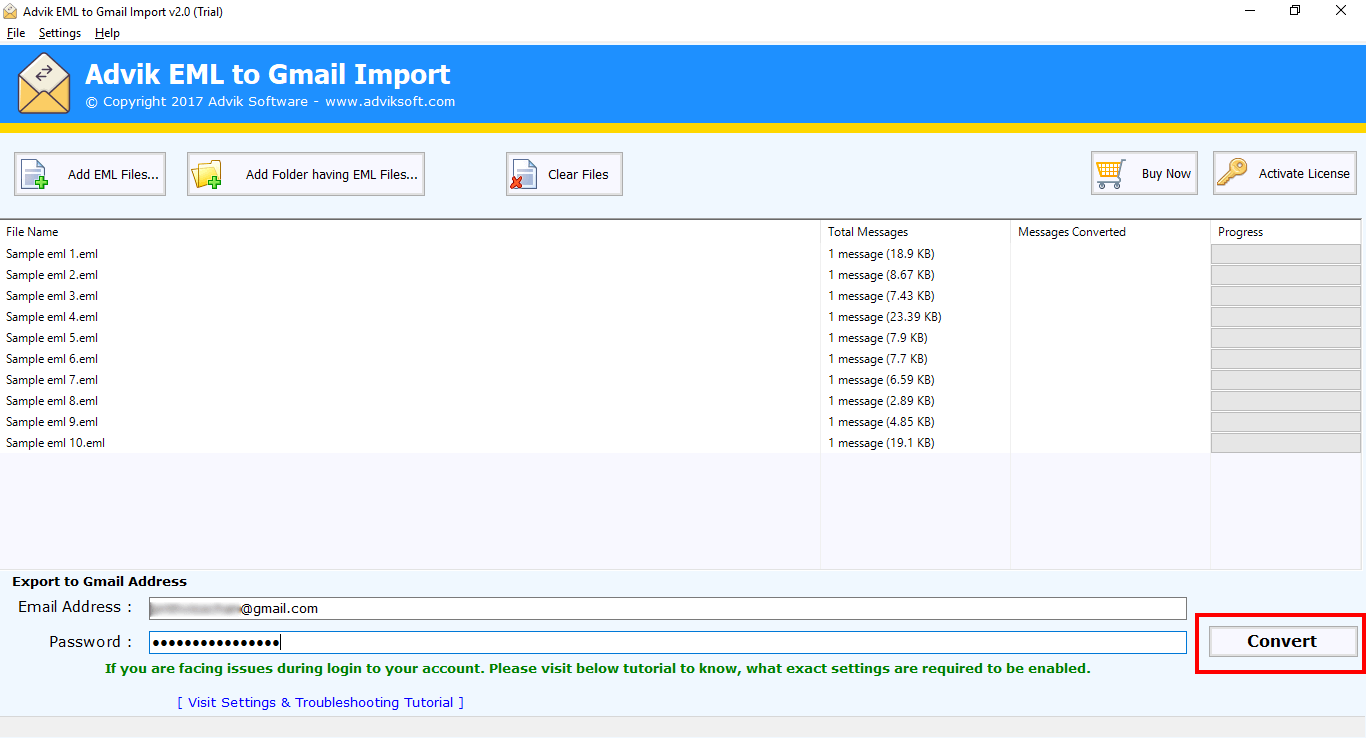This screenshot has width=1366, height=738.
Task: Click the folder icon on Add Folder button
Action: tap(207, 174)
